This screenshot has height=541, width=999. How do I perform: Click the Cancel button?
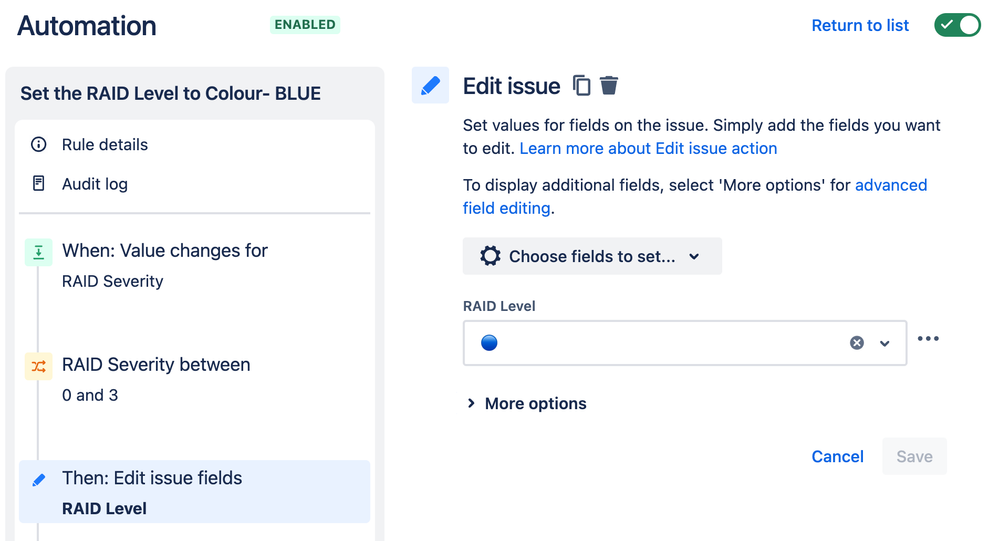coord(837,456)
